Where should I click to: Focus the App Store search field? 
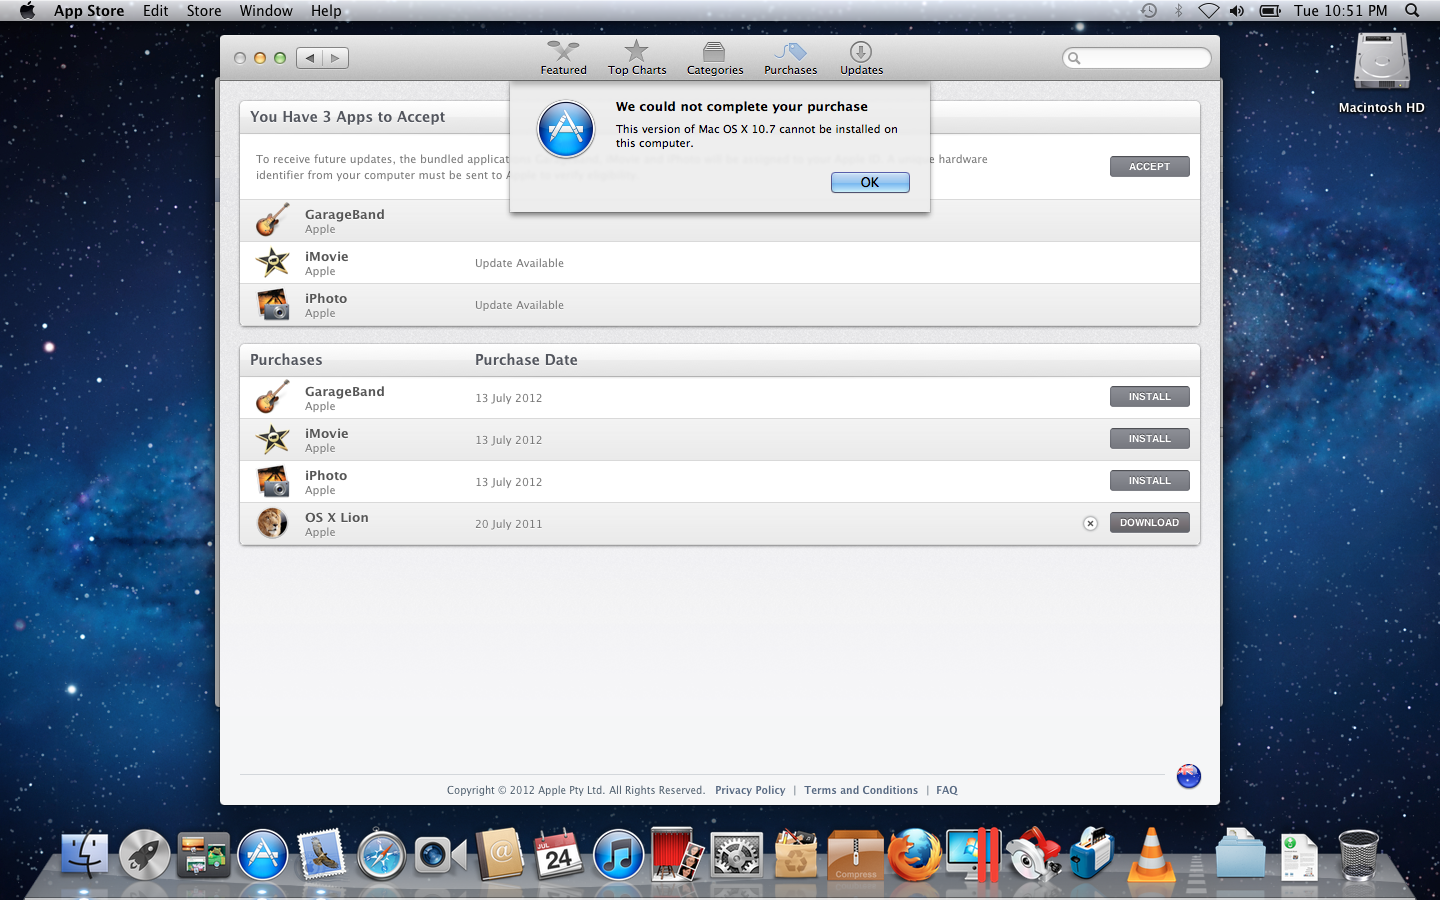pyautogui.click(x=1137, y=58)
